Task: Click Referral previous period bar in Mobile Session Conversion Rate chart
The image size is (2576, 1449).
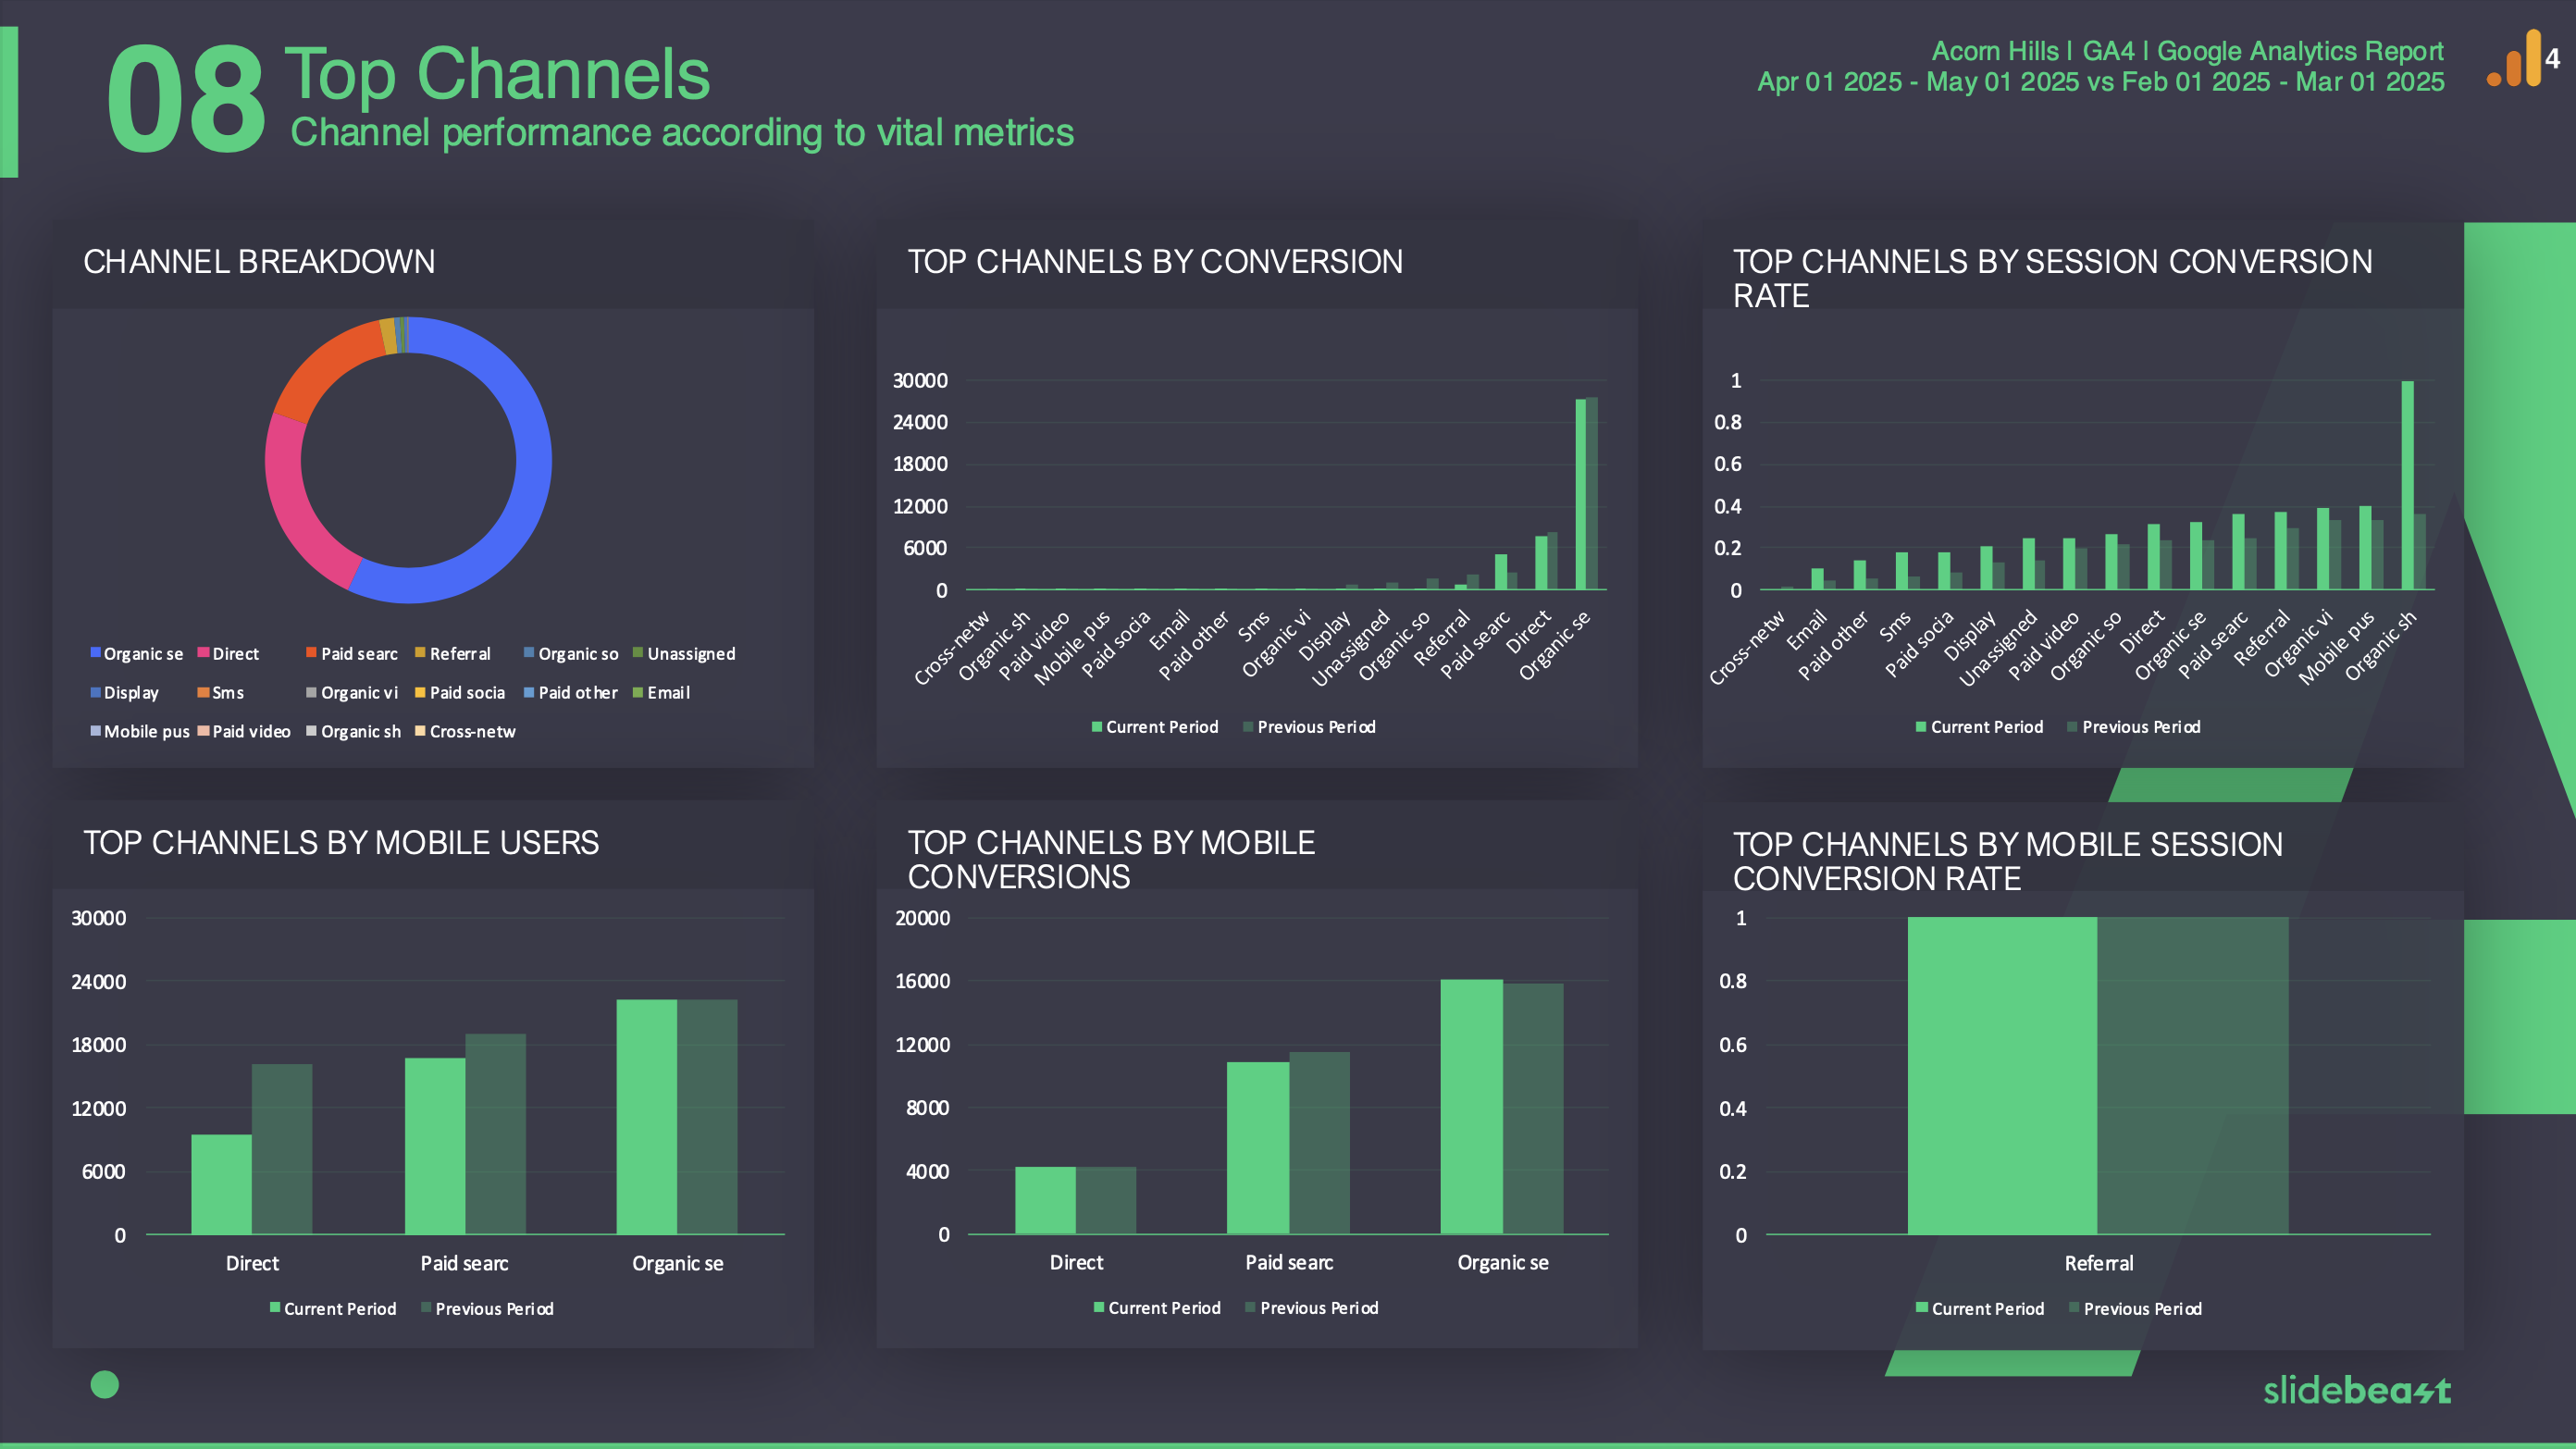Action: pos(2193,1076)
